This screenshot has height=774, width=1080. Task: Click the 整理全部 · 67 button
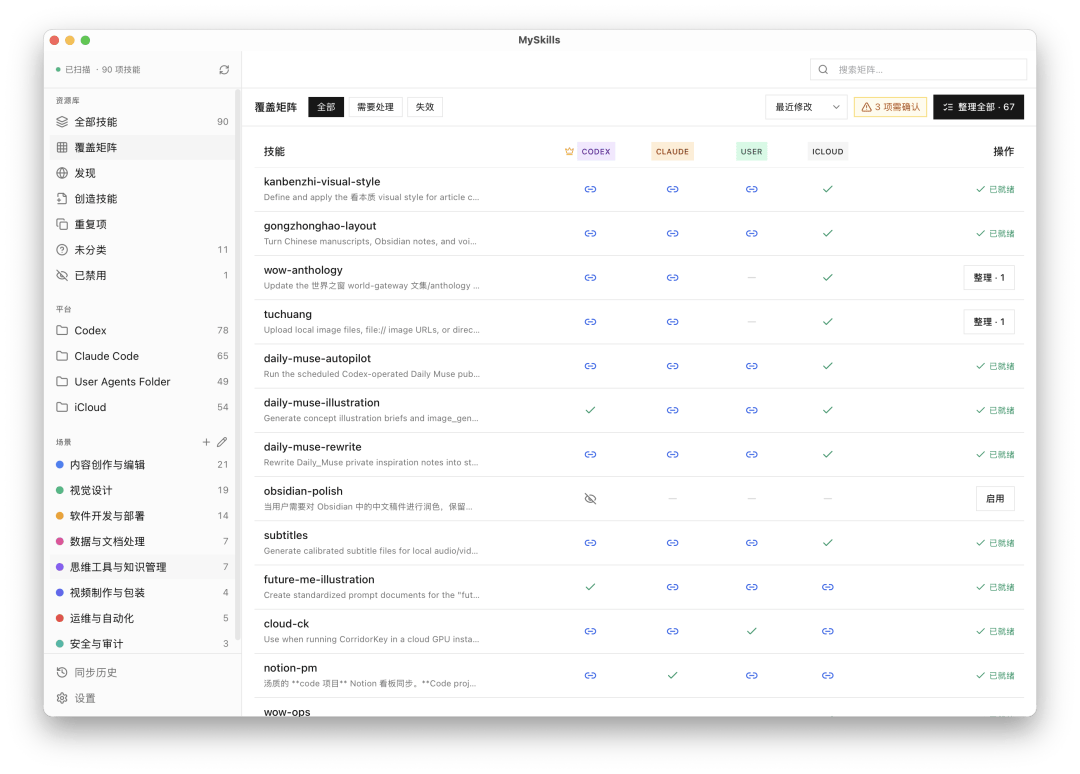point(978,107)
